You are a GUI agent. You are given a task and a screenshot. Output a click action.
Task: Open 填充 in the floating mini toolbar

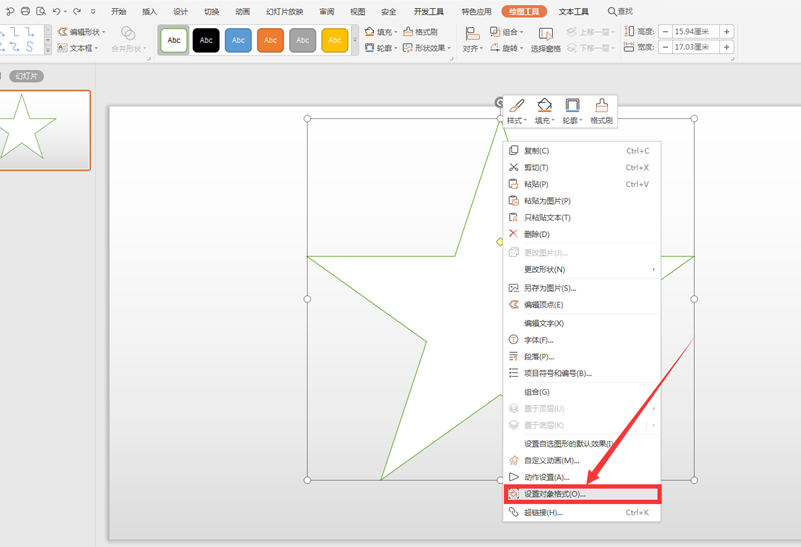545,111
